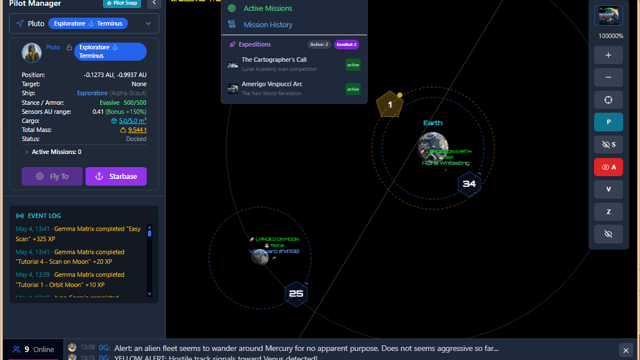This screenshot has width=640, height=360.
Task: Click the 100000% zoom level text
Action: [x=611, y=36]
